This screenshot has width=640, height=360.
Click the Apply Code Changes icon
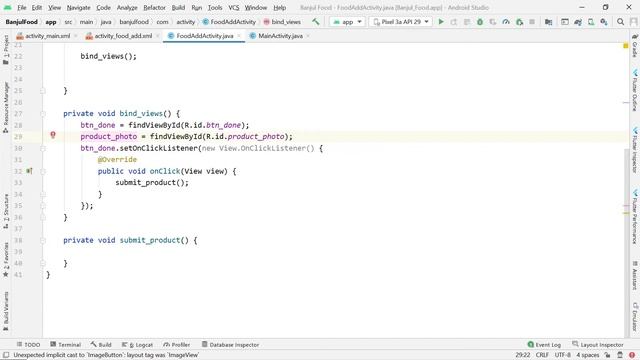coord(467,22)
